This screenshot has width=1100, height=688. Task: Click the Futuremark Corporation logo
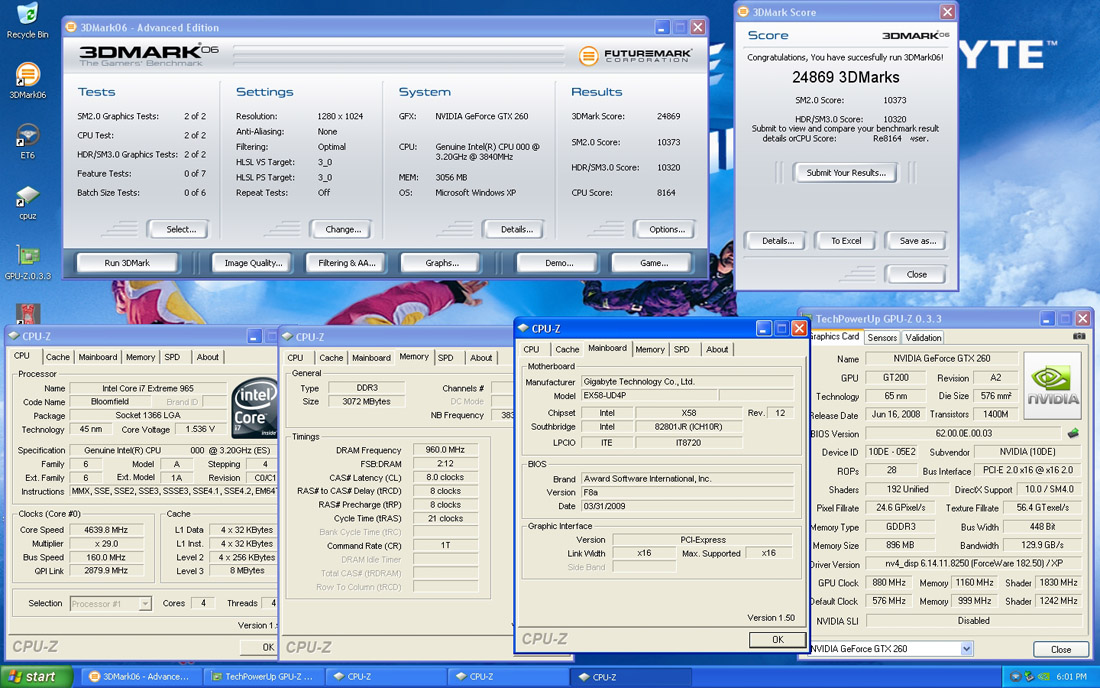[x=635, y=55]
